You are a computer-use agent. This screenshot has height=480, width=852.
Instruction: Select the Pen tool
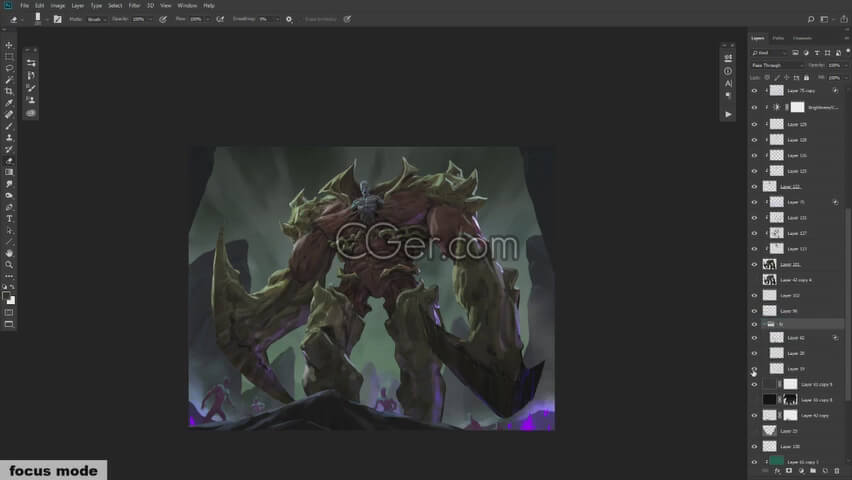(9, 207)
